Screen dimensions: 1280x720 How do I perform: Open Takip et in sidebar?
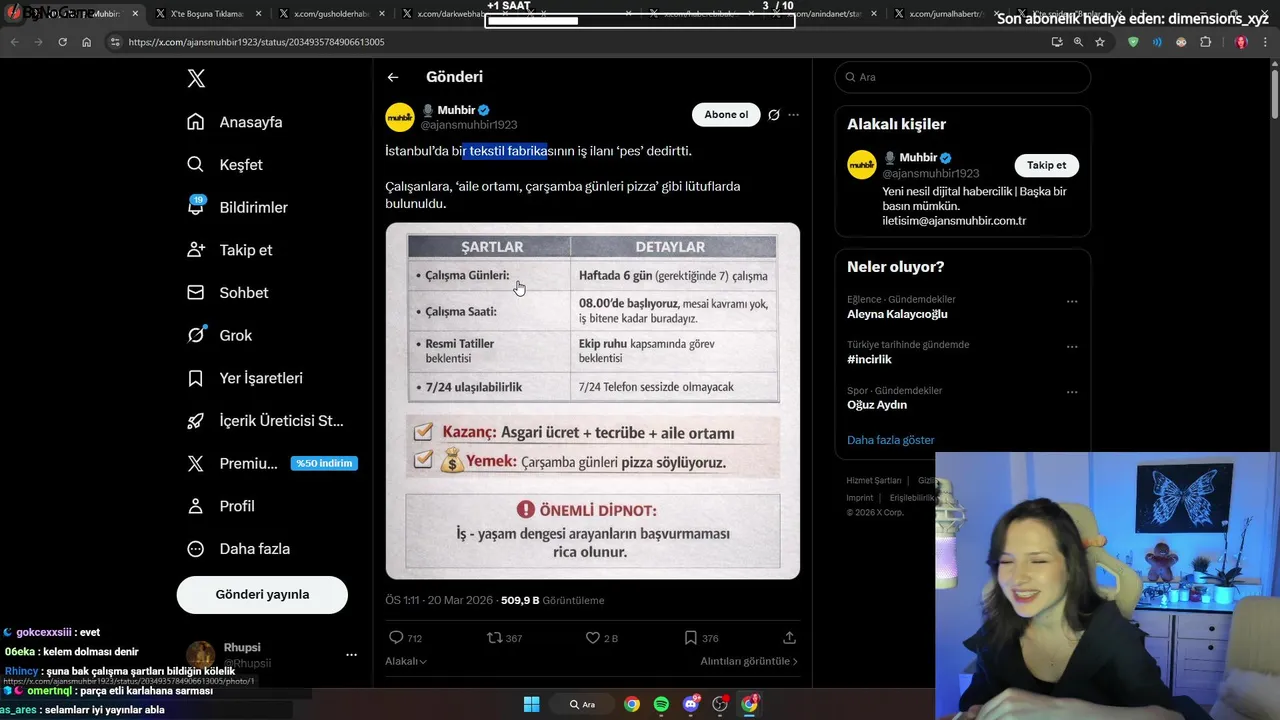point(229,250)
